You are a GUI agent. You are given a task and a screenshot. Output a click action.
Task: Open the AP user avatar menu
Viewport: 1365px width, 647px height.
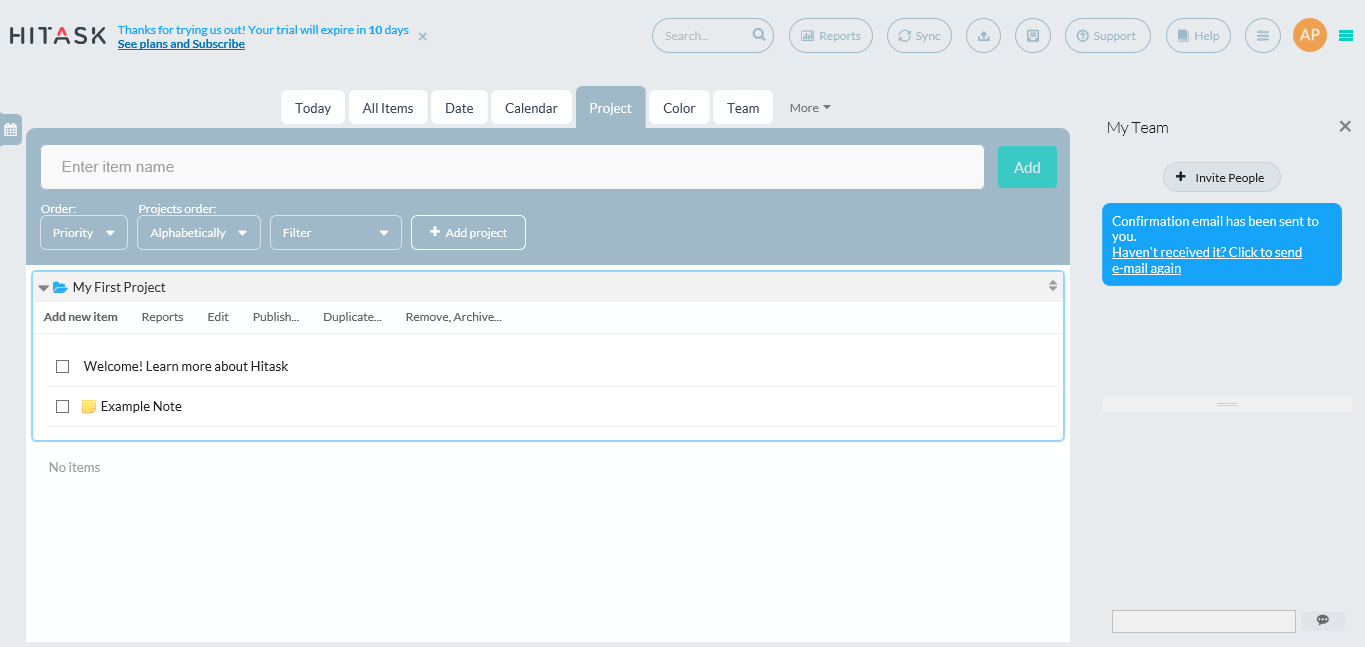(x=1310, y=35)
